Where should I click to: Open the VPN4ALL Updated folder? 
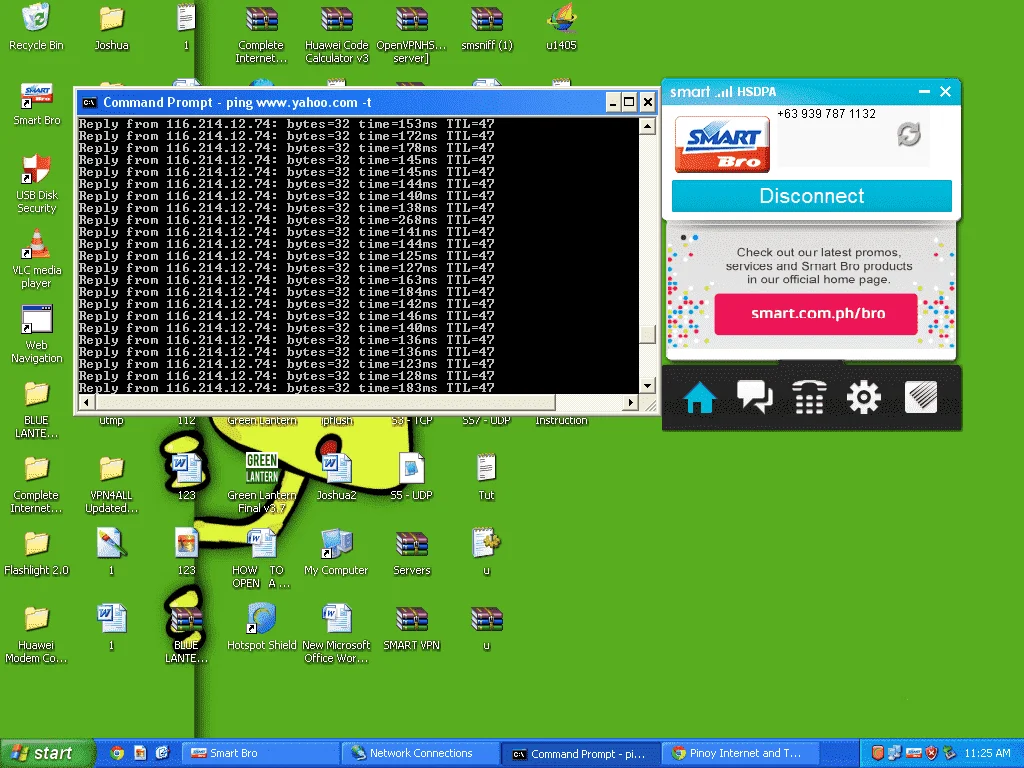[x=112, y=485]
